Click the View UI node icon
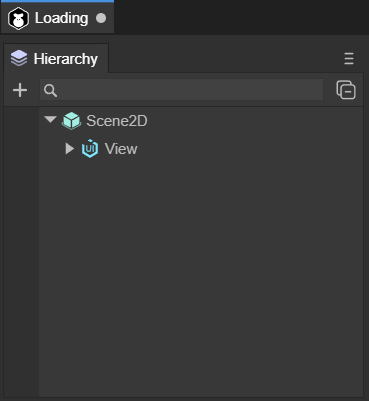The image size is (369, 401). [90, 148]
